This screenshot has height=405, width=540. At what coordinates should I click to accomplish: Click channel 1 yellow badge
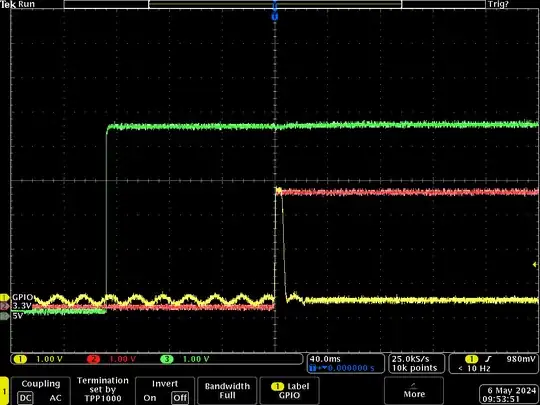coord(20,359)
